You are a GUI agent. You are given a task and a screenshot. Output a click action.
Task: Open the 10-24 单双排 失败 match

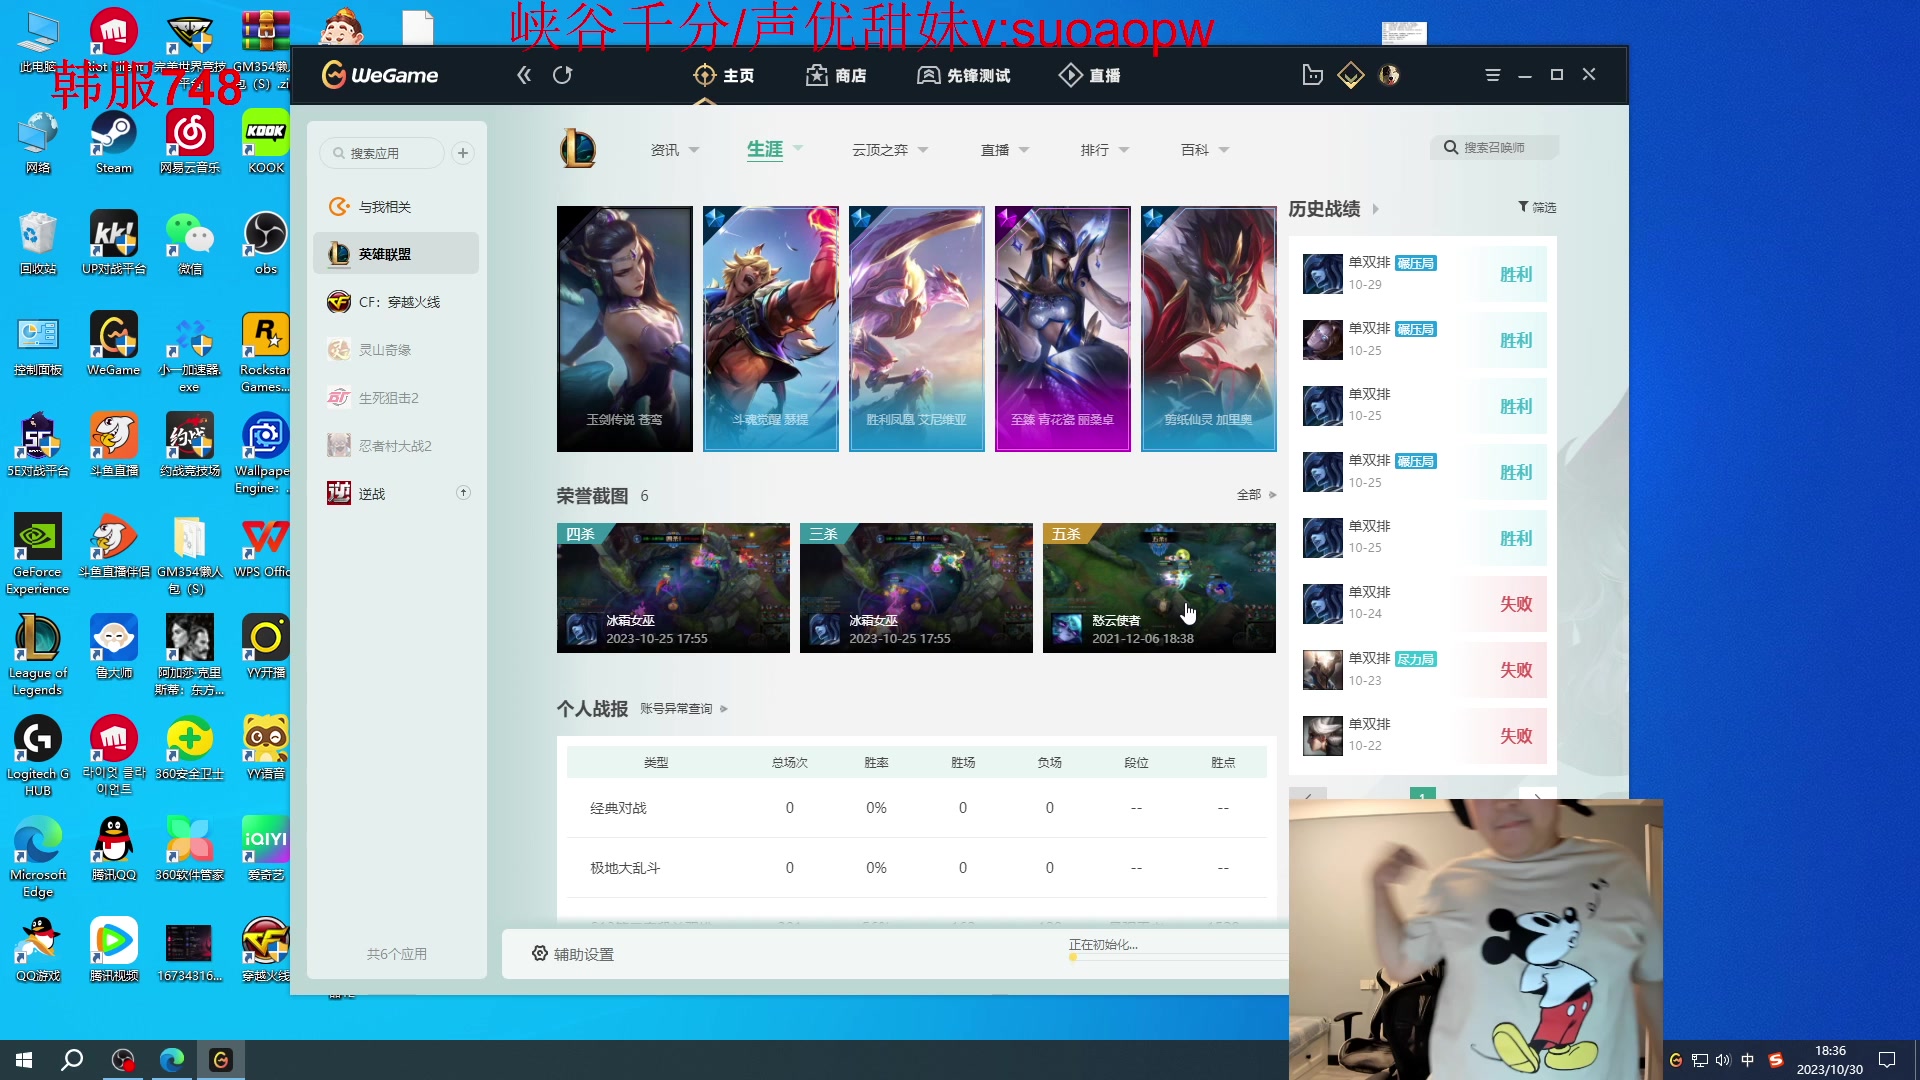[x=1423, y=604]
